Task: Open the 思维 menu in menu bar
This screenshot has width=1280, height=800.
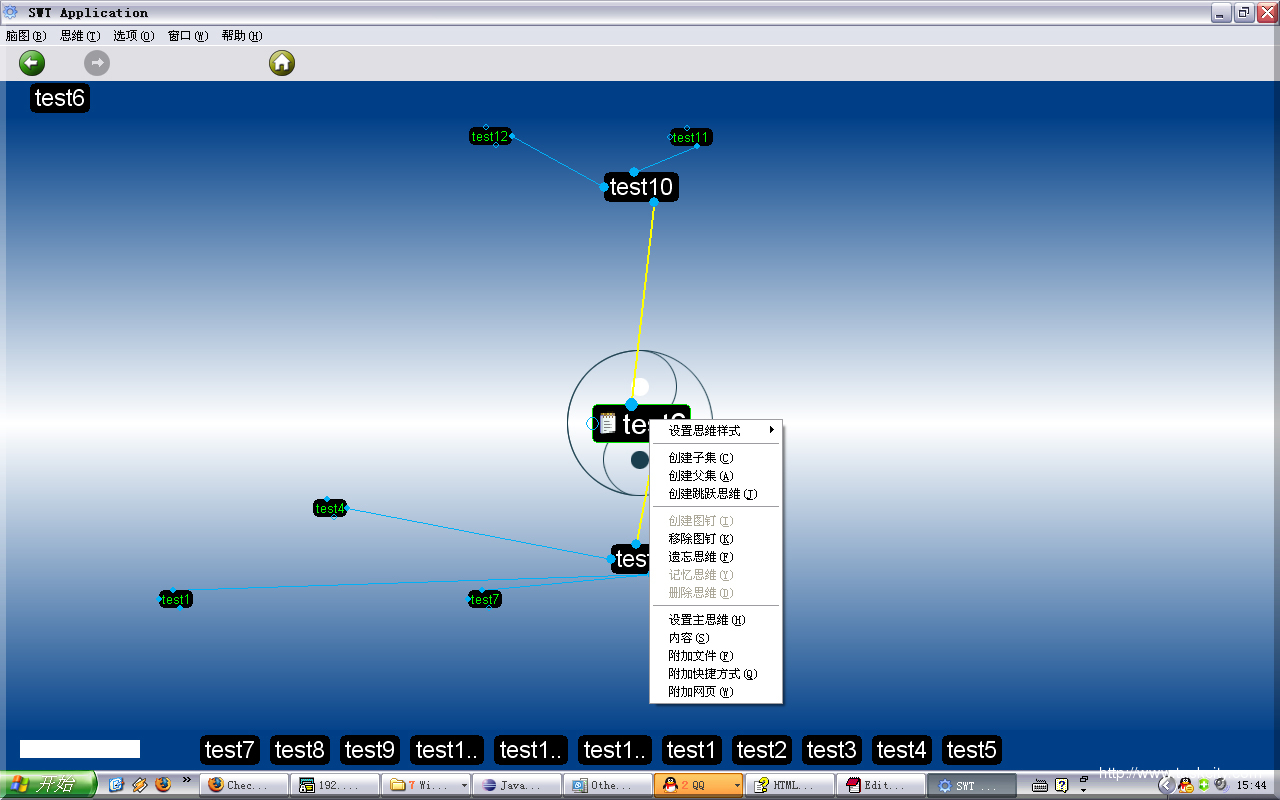Action: point(80,36)
